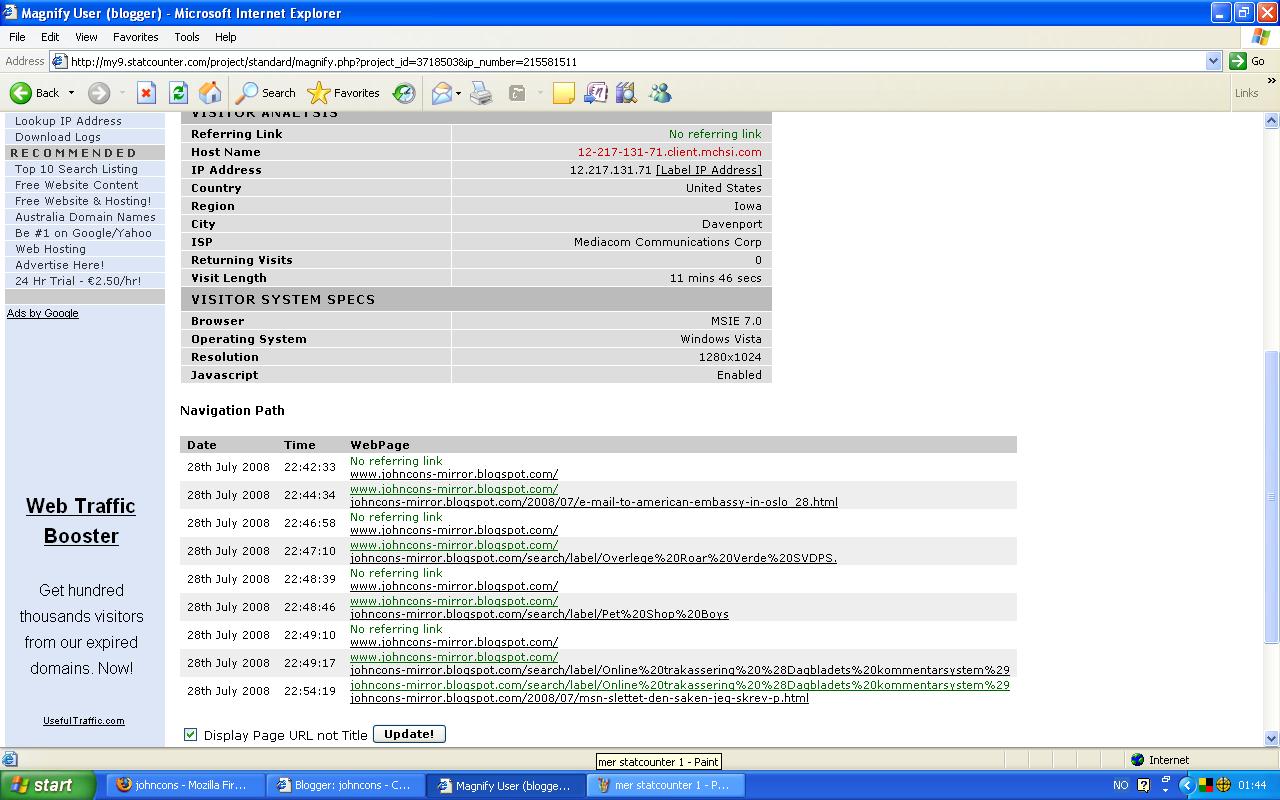Refresh the page with the green arrows icon
This screenshot has width=1280, height=800.
pyautogui.click(x=178, y=93)
